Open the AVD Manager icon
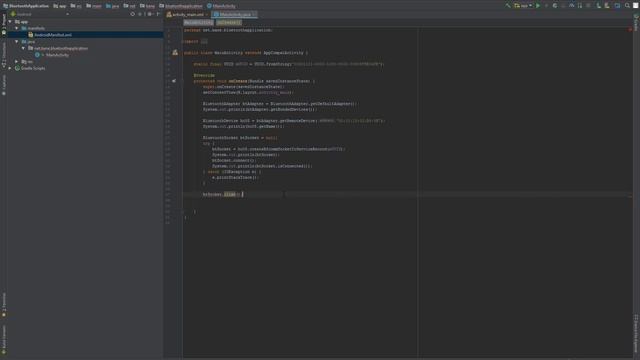The height and width of the screenshot is (360, 640). pyautogui.click(x=598, y=6)
